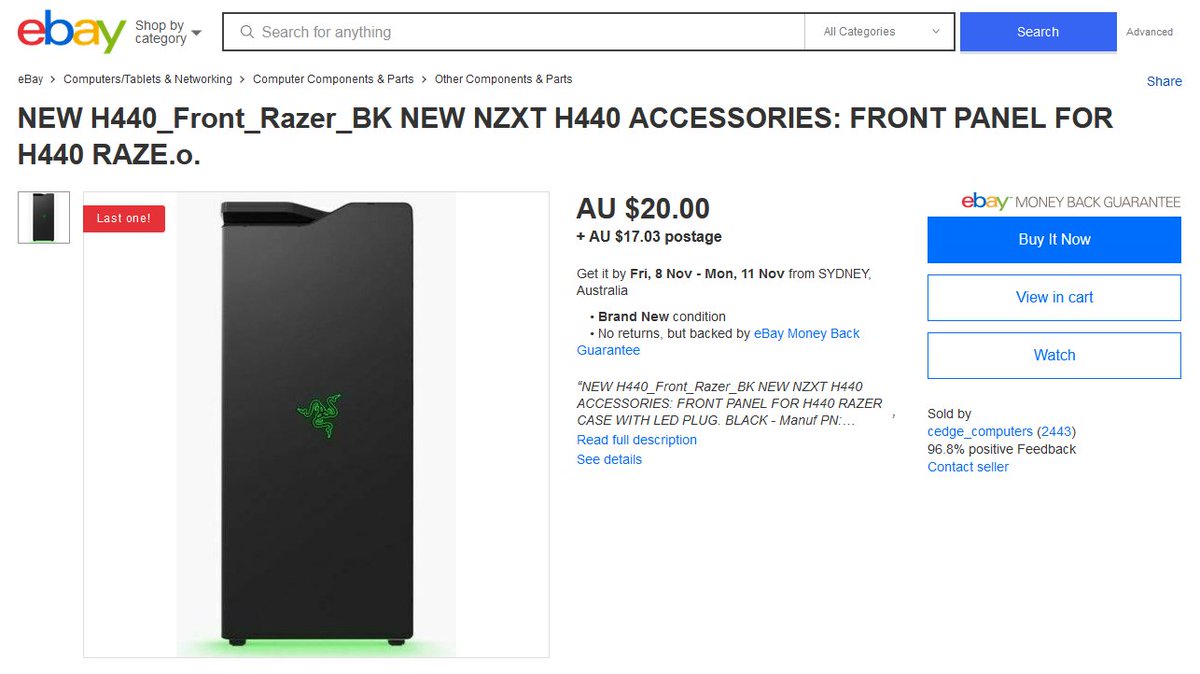This screenshot has width=1200, height=674.
Task: Open seller cedge_computers profile
Action: tap(980, 431)
